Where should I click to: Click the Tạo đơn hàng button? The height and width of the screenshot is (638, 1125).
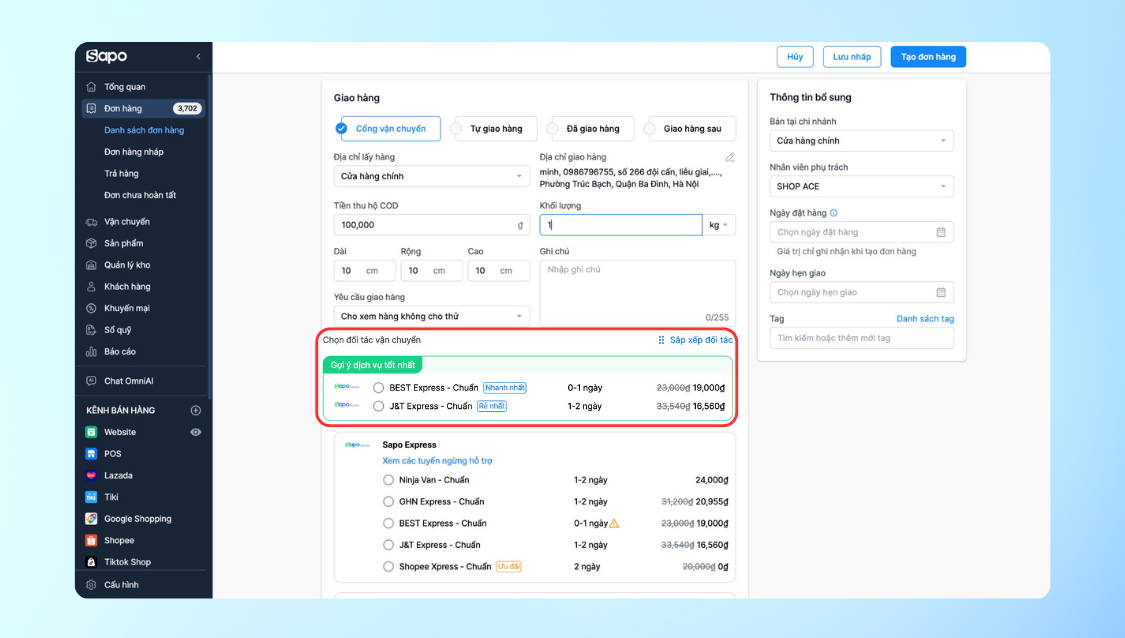point(928,57)
